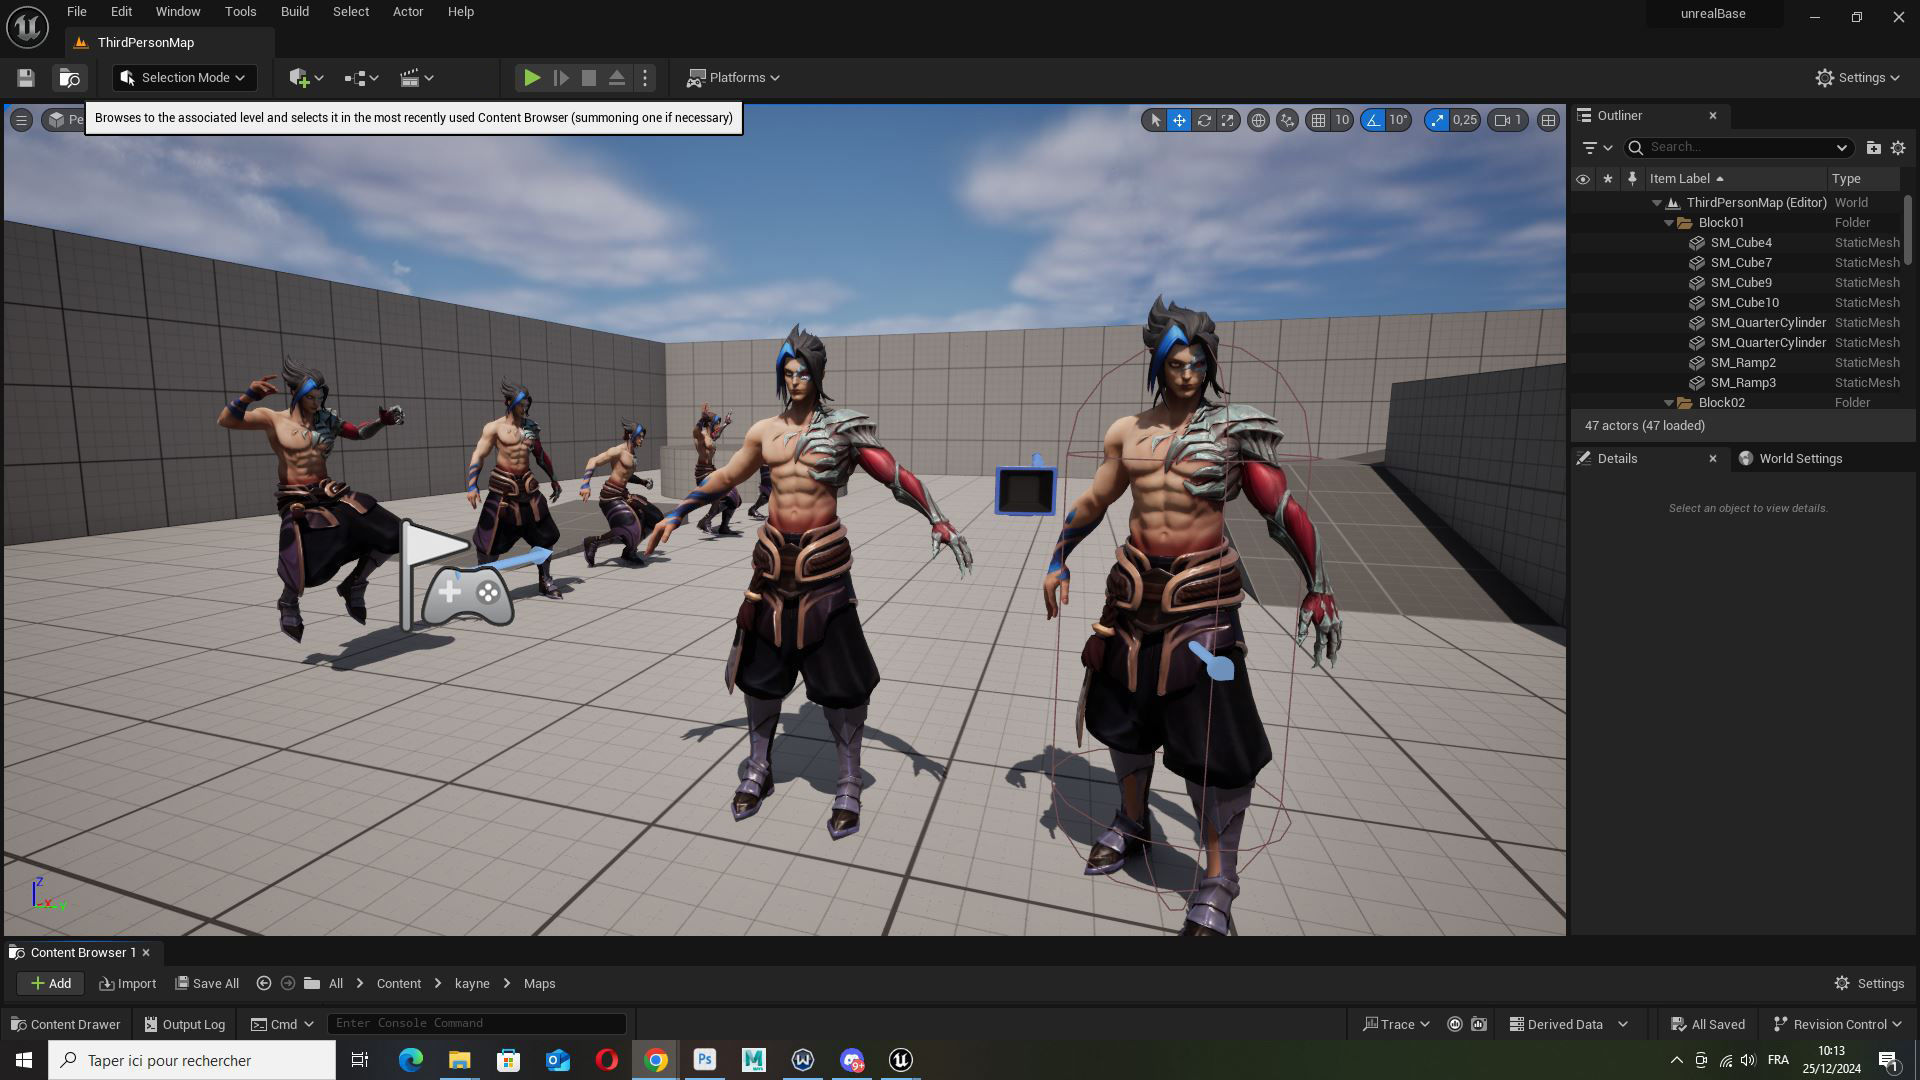Select SM_Cube7 in the Outliner

(x=1740, y=263)
